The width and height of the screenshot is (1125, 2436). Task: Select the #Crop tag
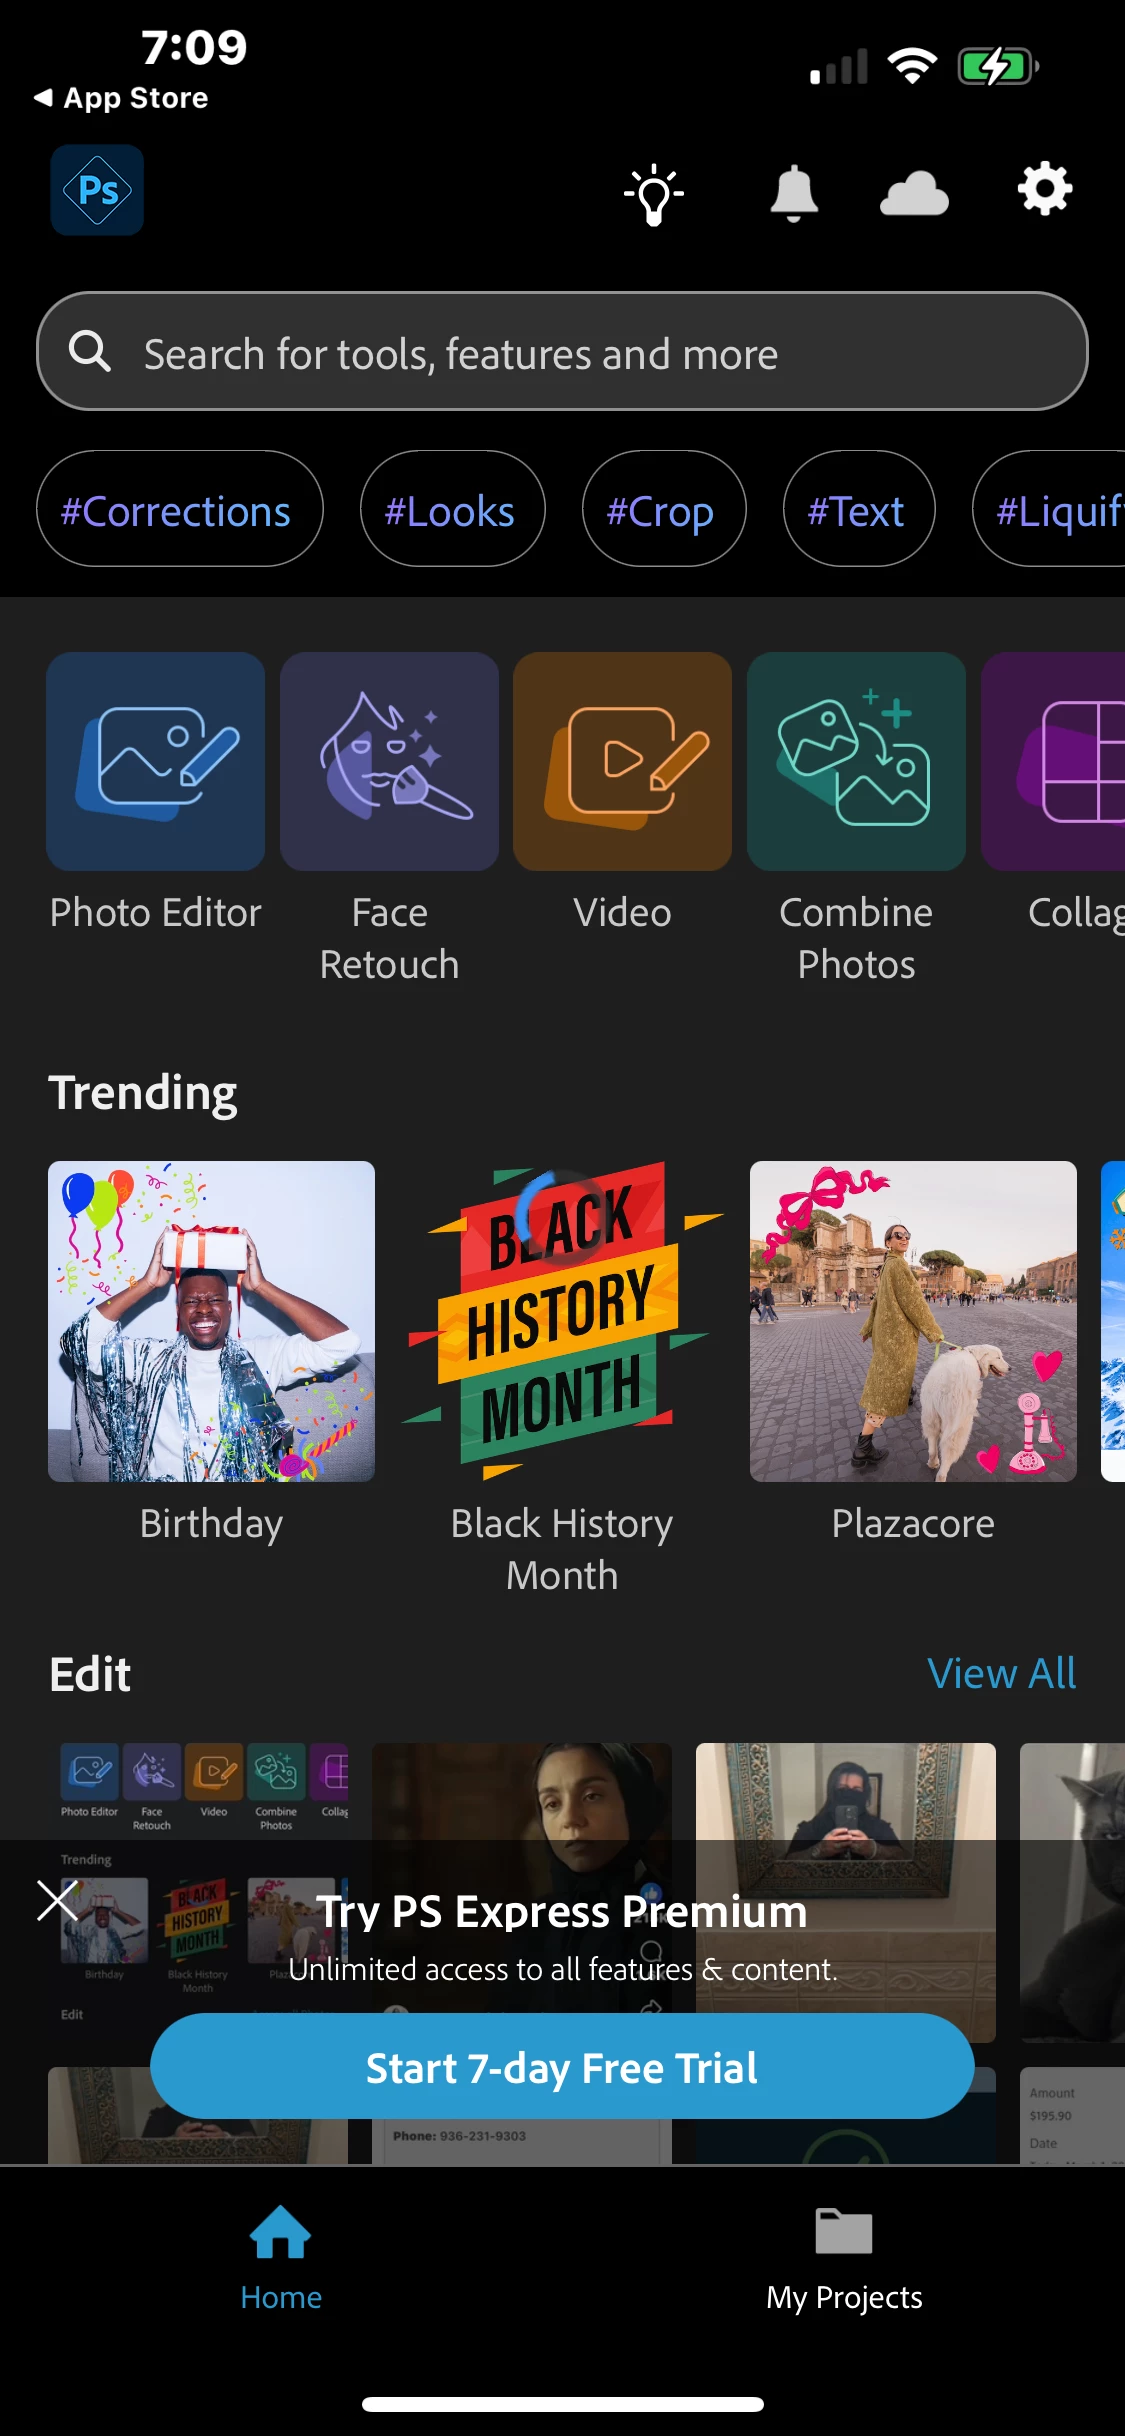pyautogui.click(x=664, y=509)
